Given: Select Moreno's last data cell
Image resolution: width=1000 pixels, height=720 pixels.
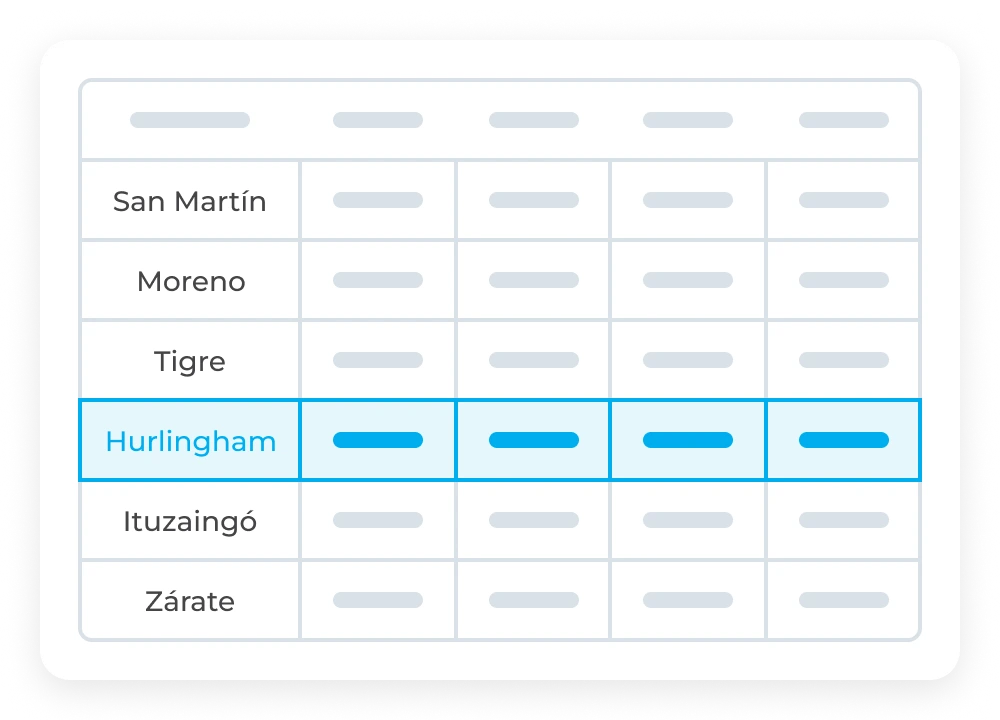Looking at the screenshot, I should (x=843, y=280).
